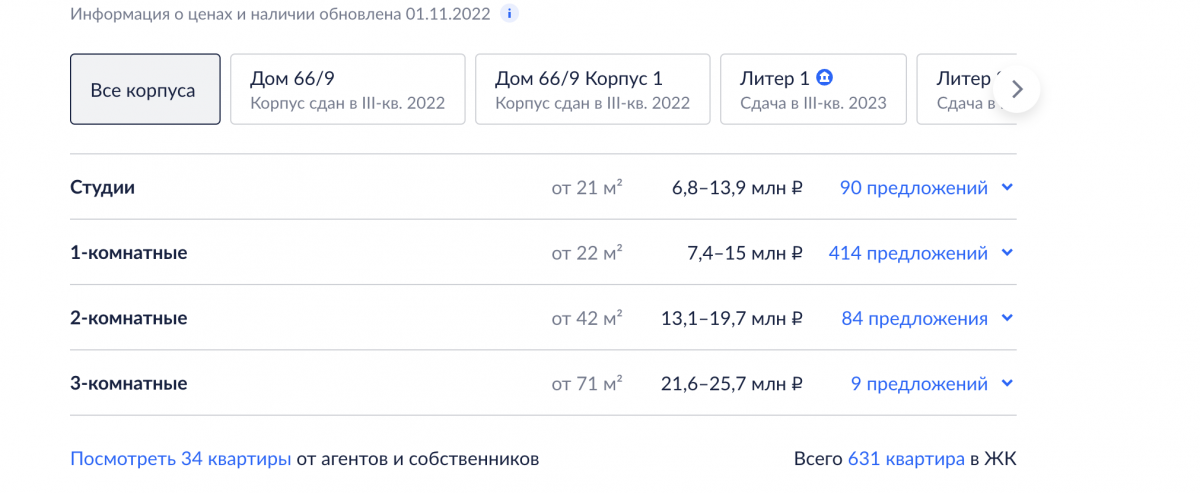1200x493 pixels.
Task: Select the Дом 66/9 Корпус 1 tab
Action: click(593, 89)
